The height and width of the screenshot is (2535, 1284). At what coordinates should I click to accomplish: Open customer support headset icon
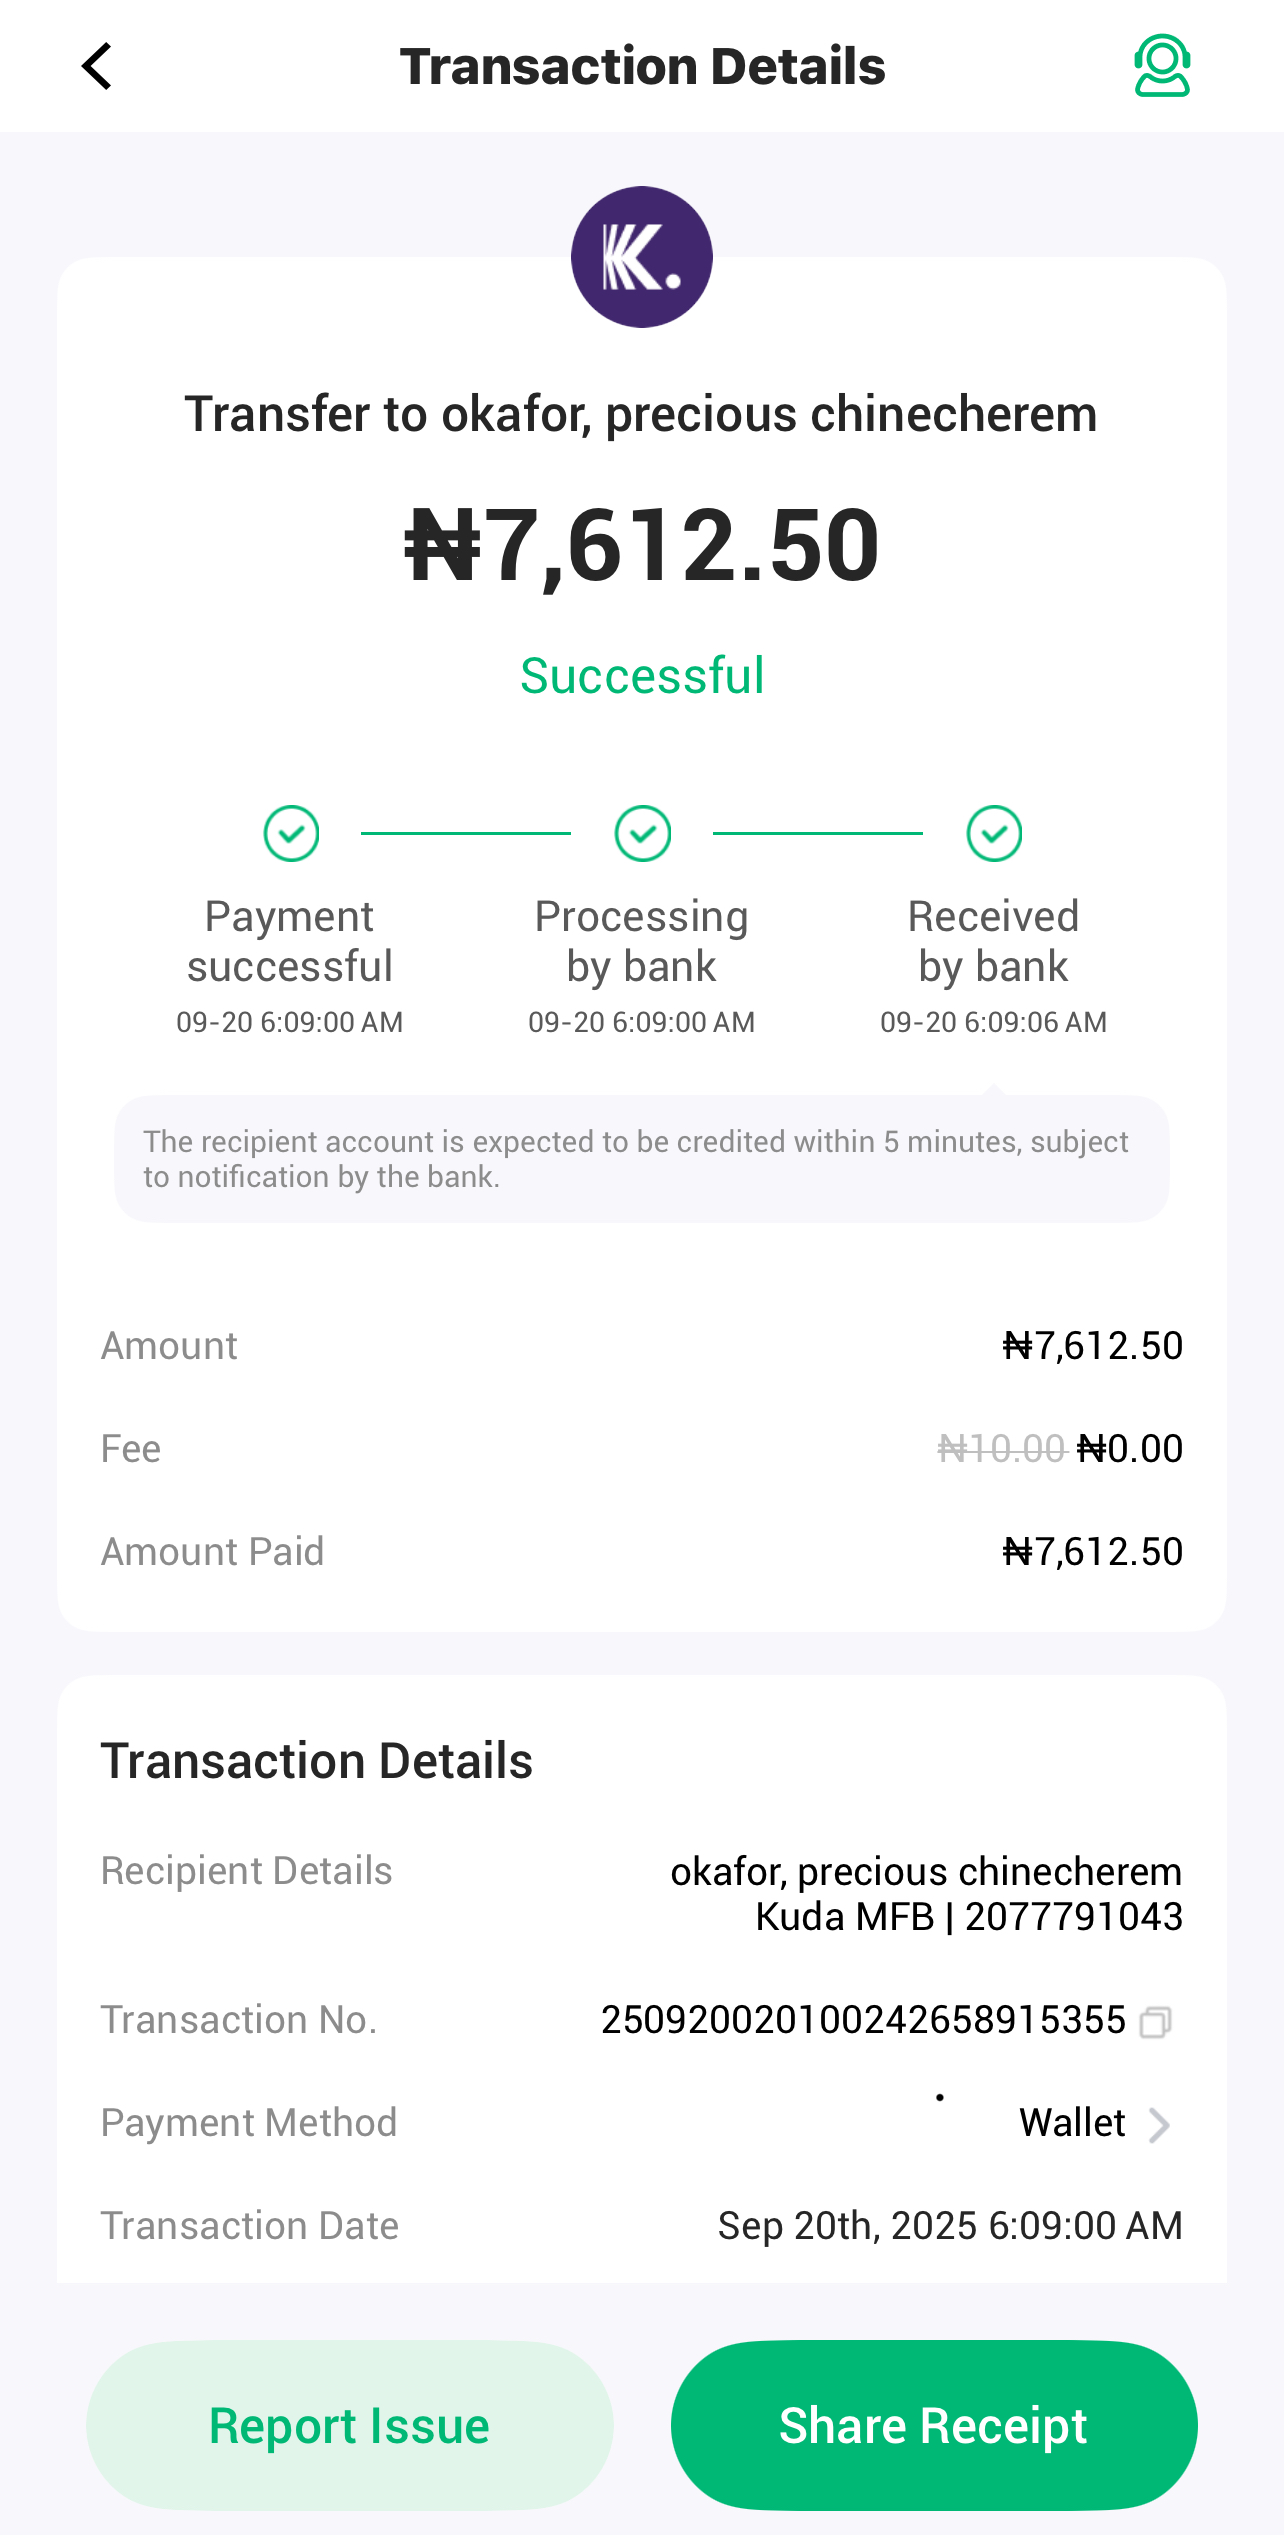pyautogui.click(x=1161, y=67)
